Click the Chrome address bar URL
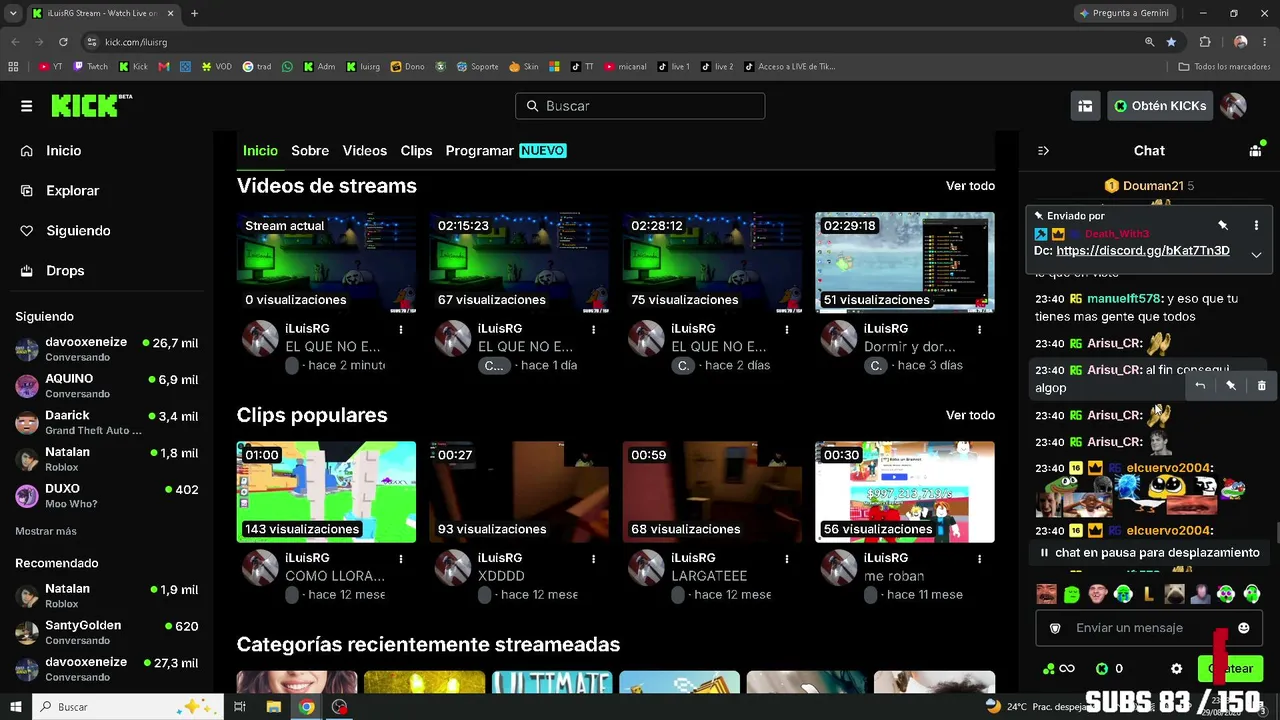 pos(136,42)
